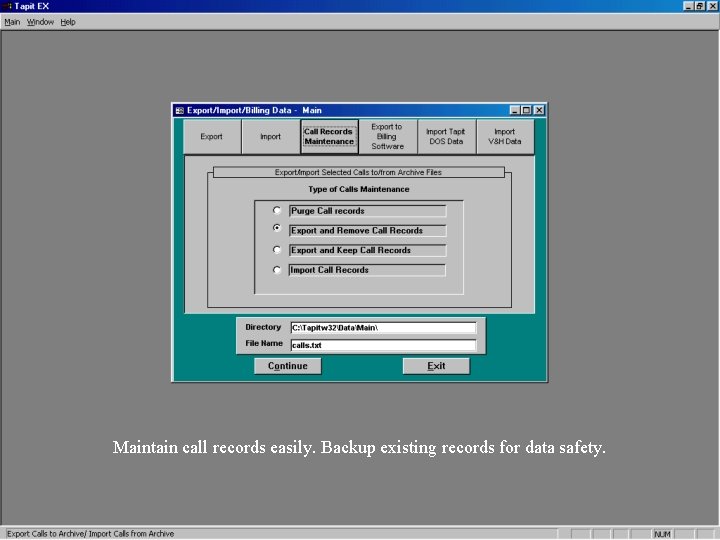Click the File Name input field
This screenshot has height=540, width=720.
383,345
